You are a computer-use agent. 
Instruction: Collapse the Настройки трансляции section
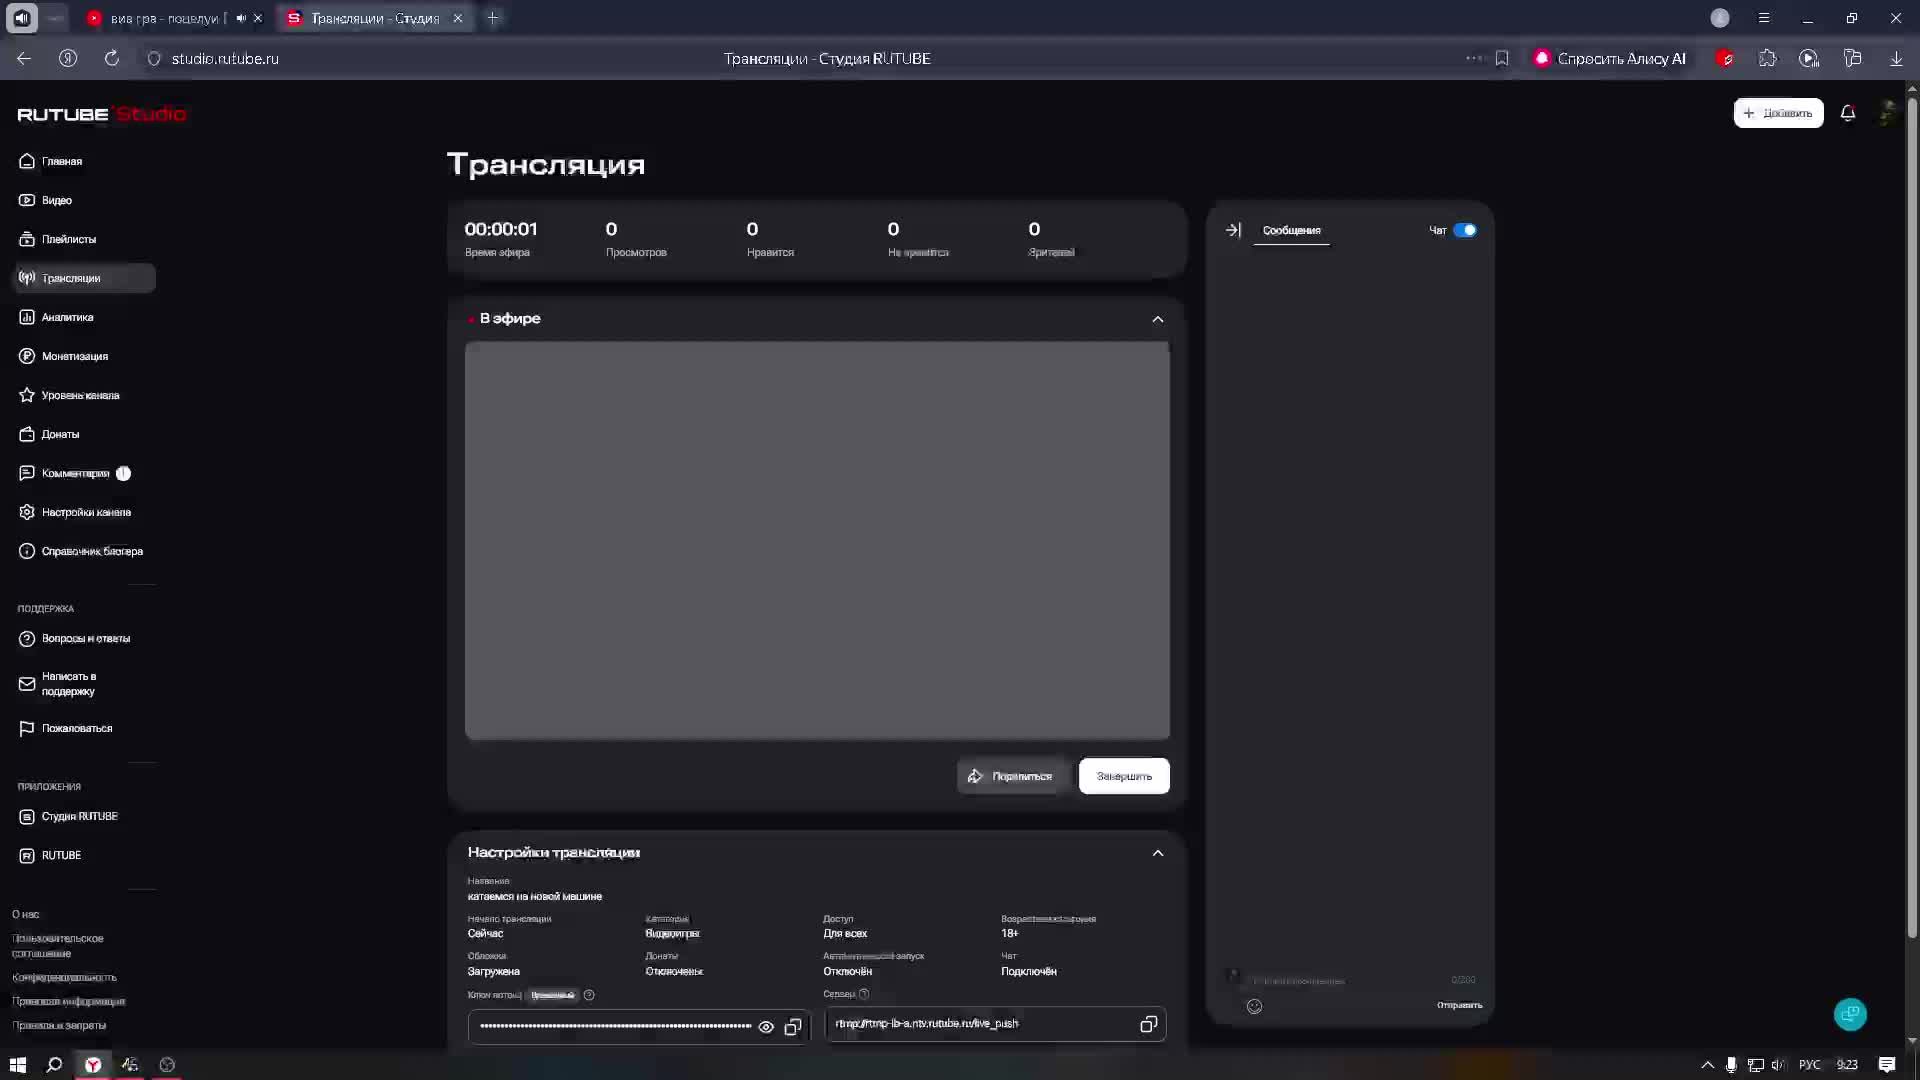[1158, 853]
